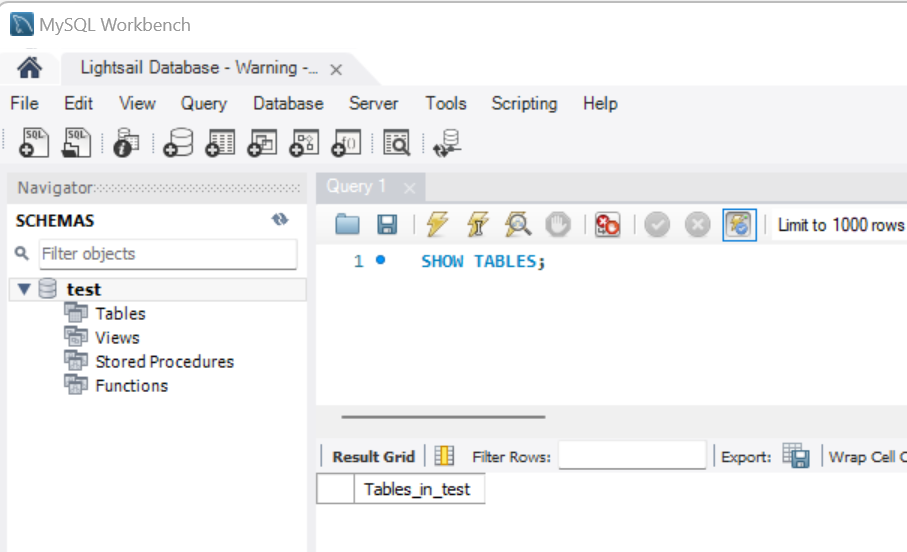This screenshot has width=907, height=552.
Task: Rollback the current transaction
Action: (x=698, y=225)
